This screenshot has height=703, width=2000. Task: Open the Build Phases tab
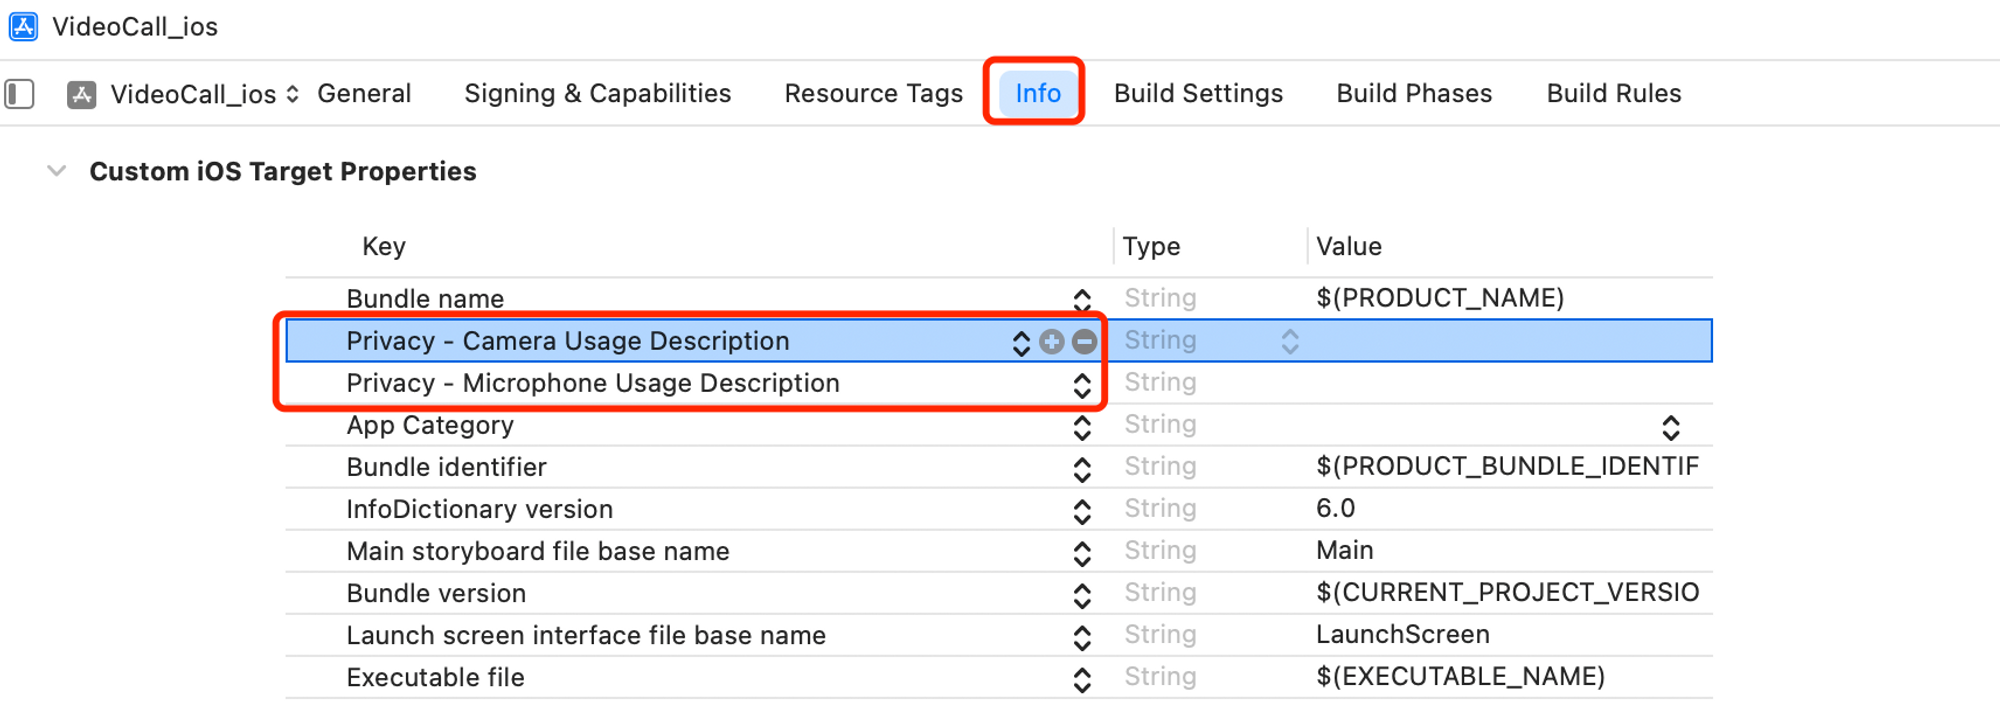[1415, 93]
